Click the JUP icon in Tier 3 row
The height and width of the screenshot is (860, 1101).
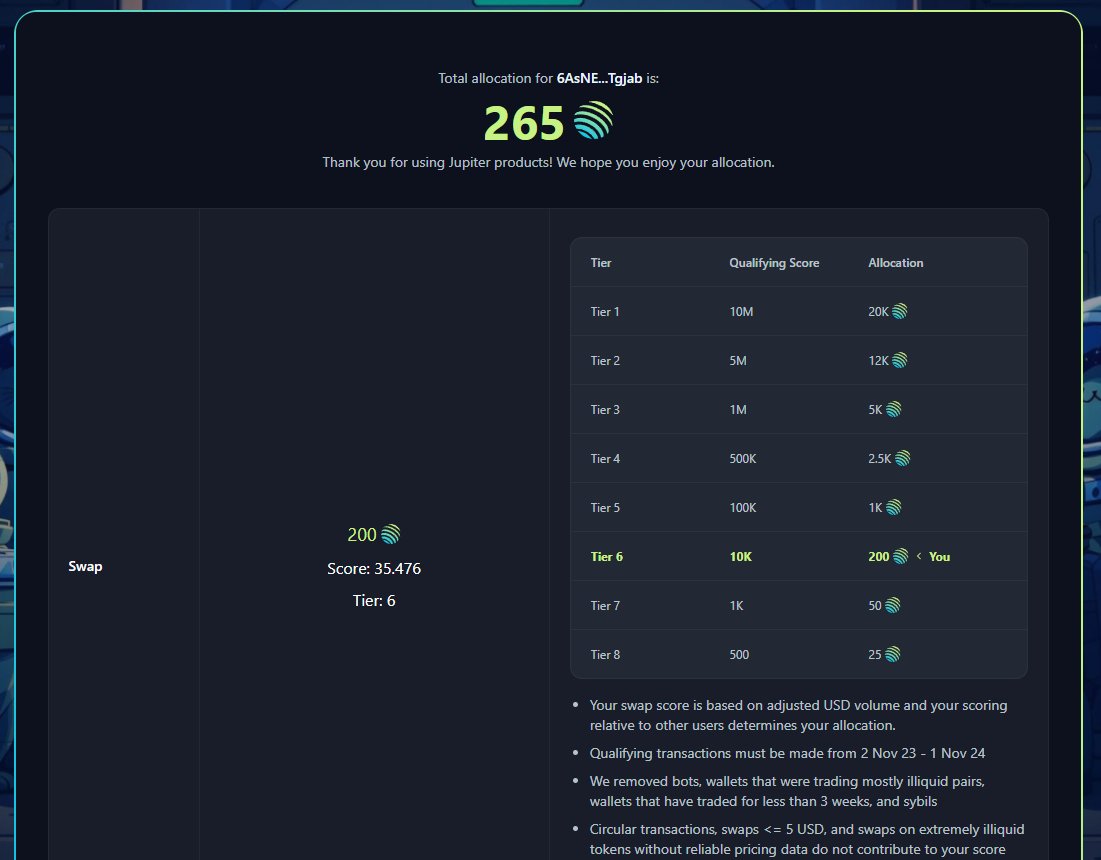pos(893,409)
